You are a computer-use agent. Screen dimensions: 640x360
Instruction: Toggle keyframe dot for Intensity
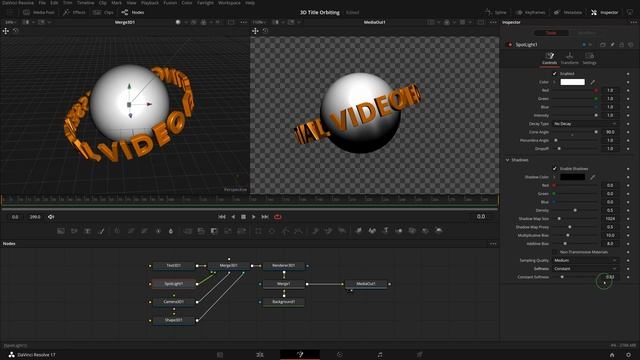(x=628, y=116)
